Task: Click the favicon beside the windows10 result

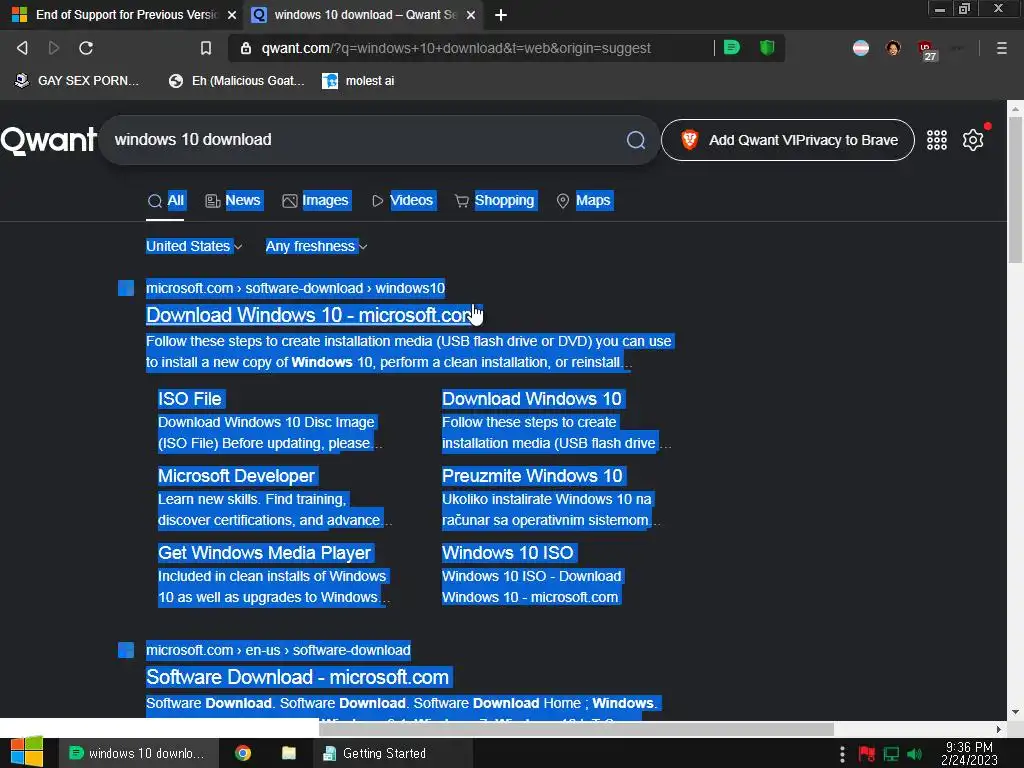Action: coord(126,288)
